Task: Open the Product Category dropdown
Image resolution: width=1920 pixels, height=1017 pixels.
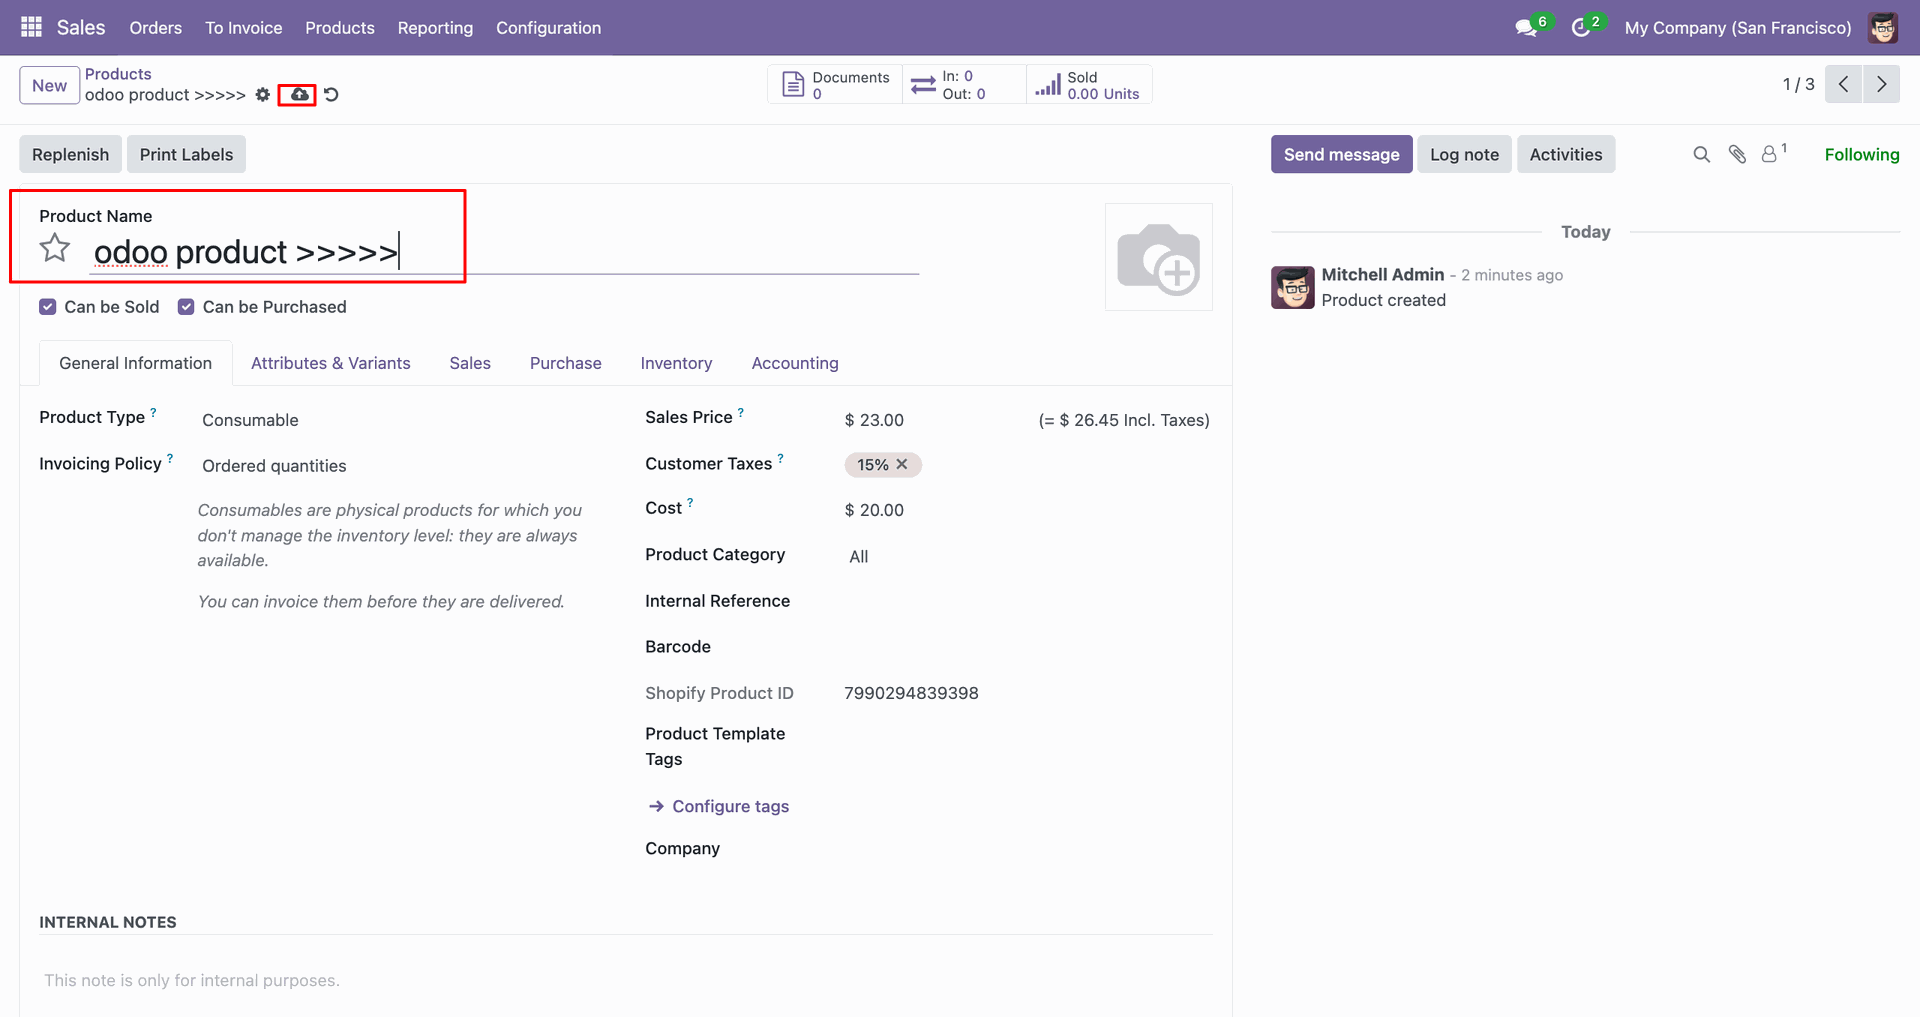Action: coord(1027,557)
